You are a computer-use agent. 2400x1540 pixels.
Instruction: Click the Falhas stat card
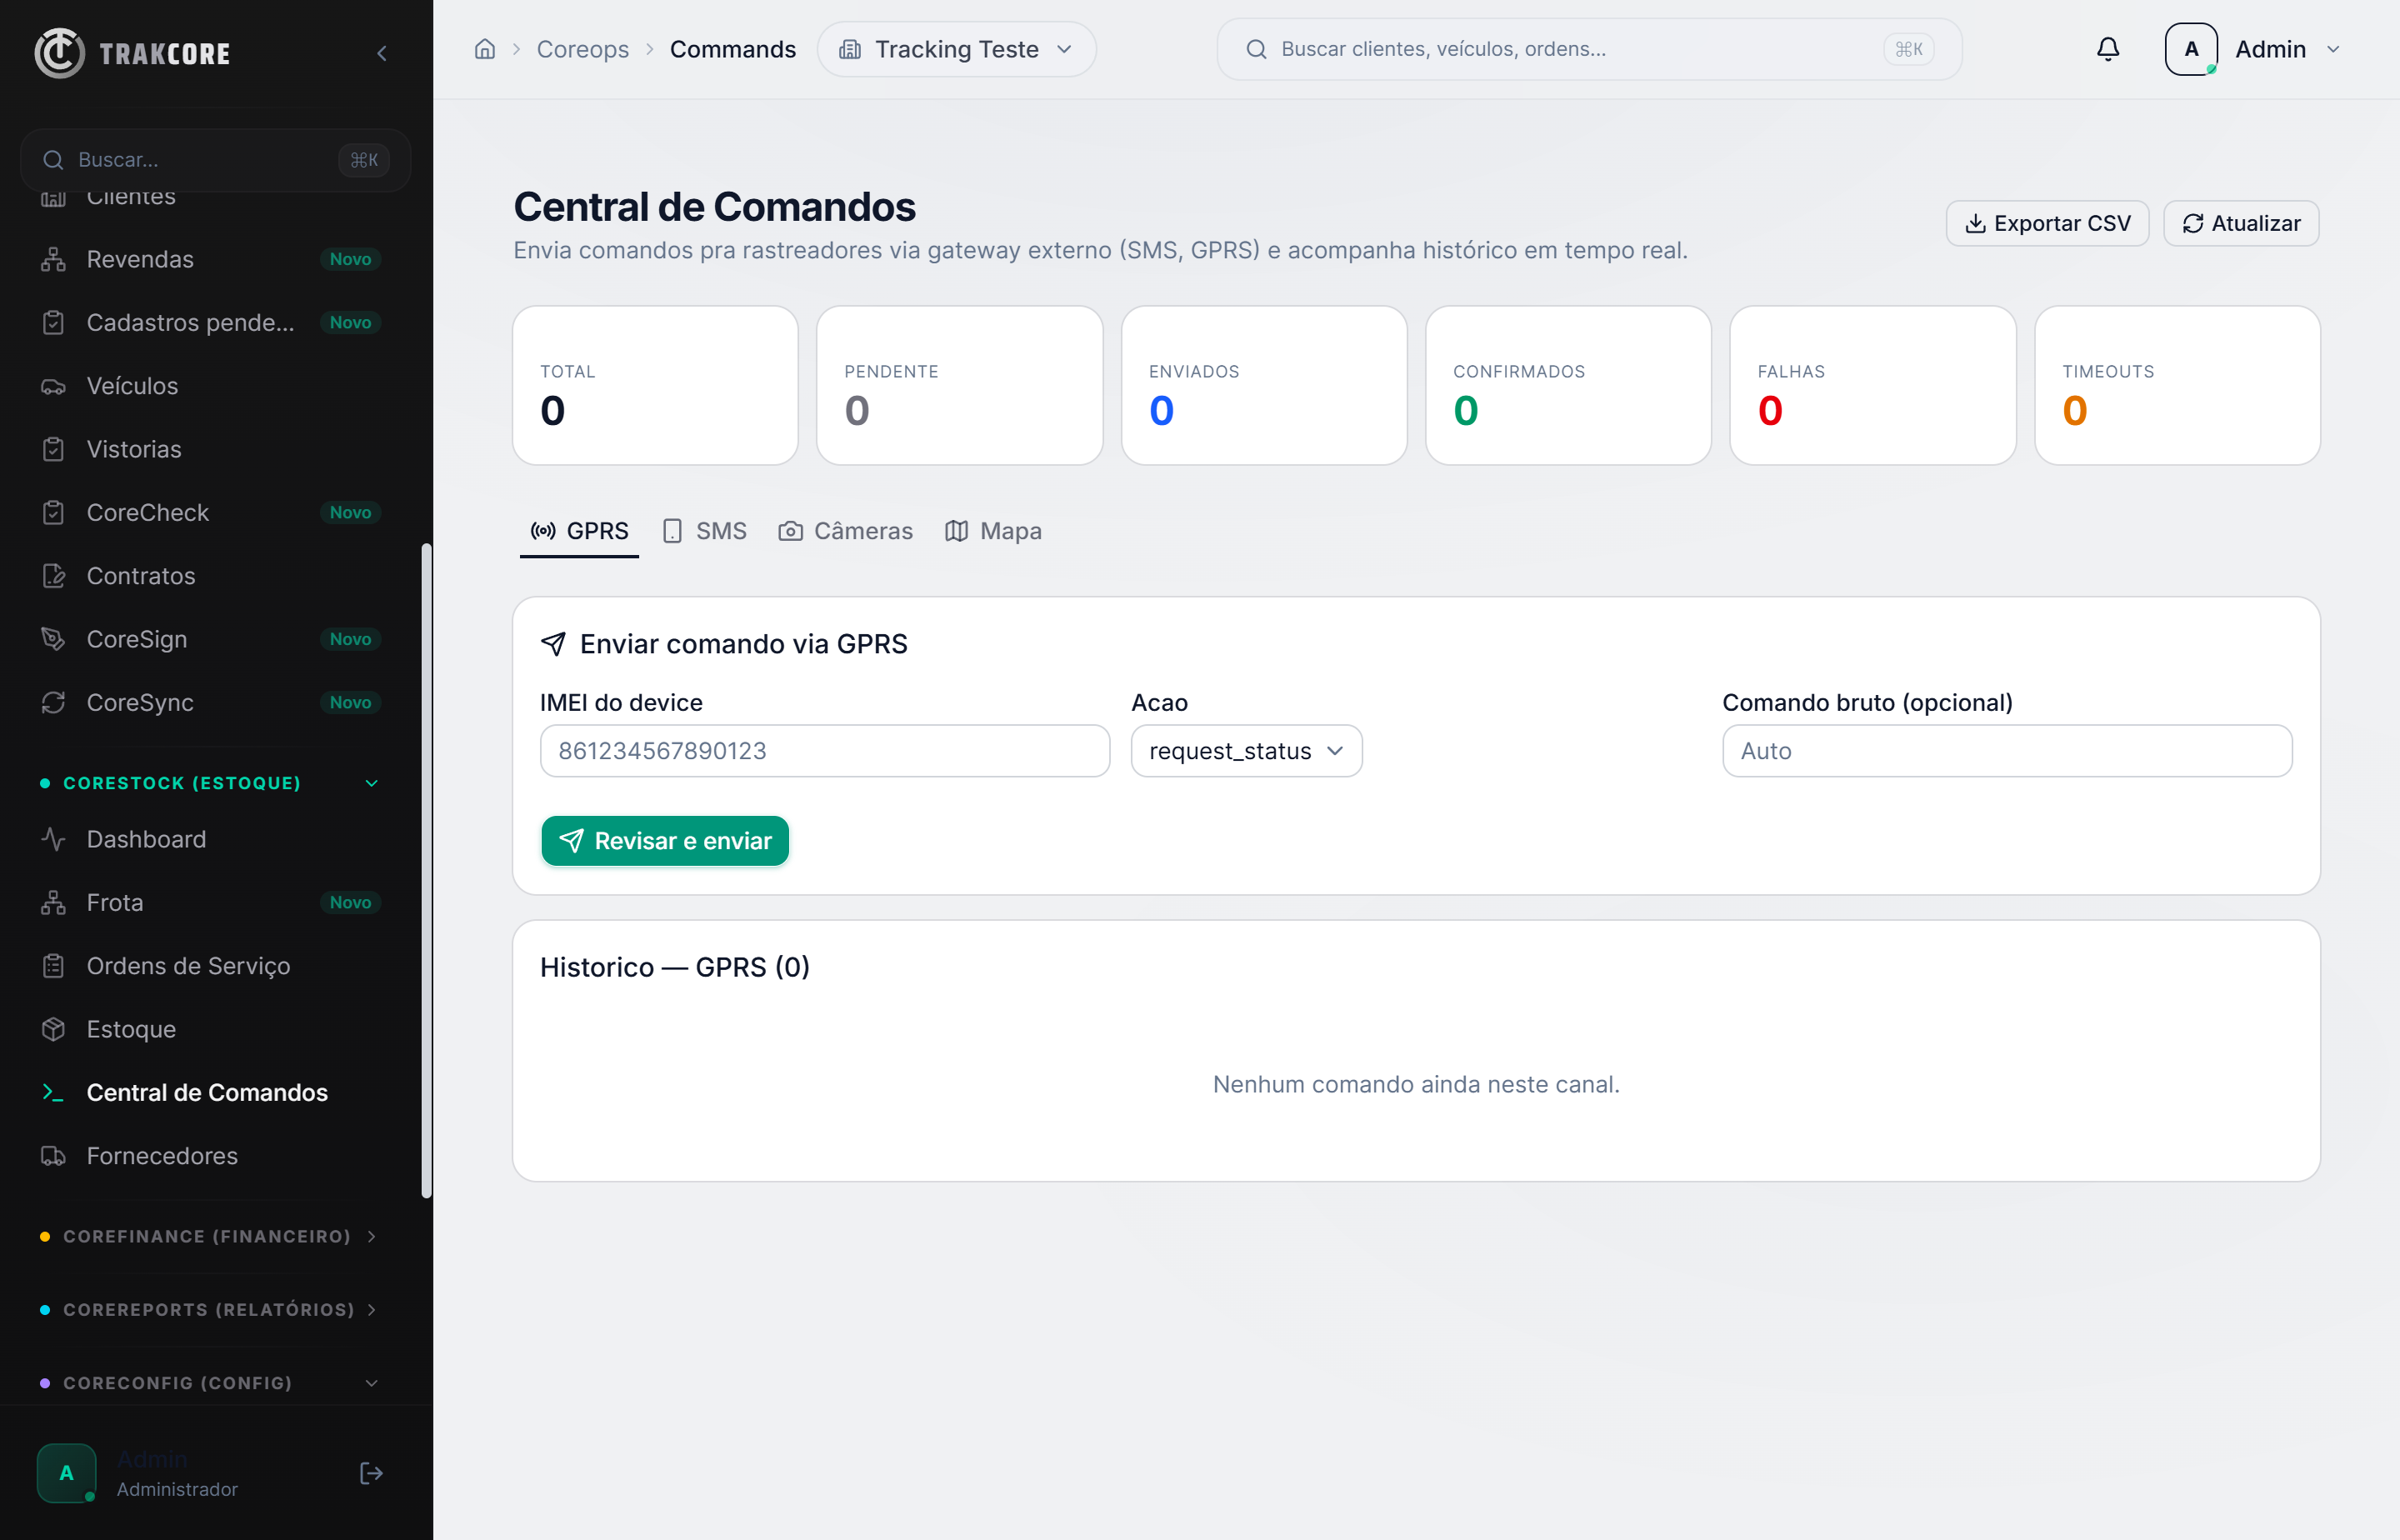point(1873,385)
